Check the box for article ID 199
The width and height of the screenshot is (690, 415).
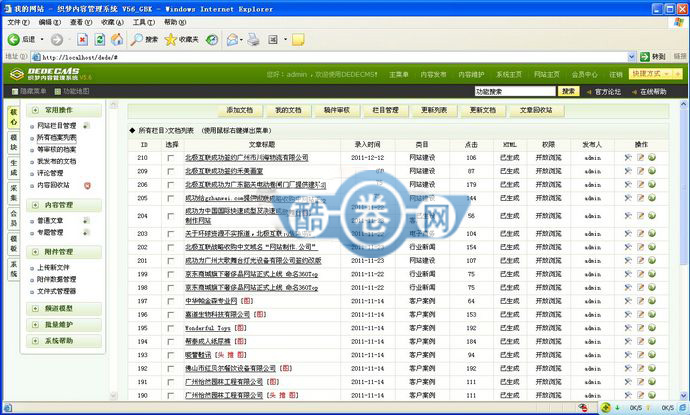click(171, 275)
